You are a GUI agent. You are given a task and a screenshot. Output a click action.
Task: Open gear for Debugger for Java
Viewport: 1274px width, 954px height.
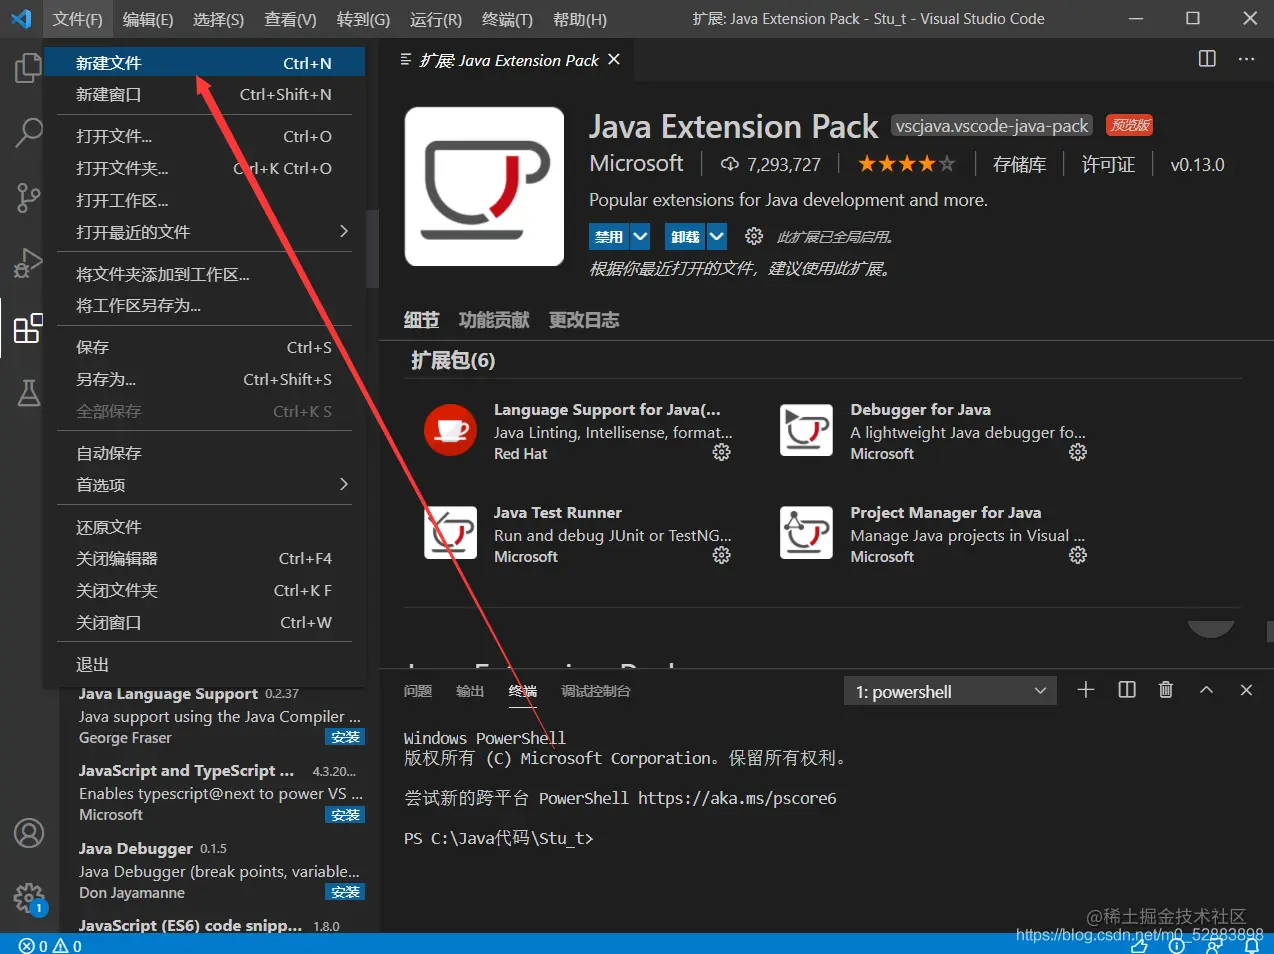(x=1077, y=453)
